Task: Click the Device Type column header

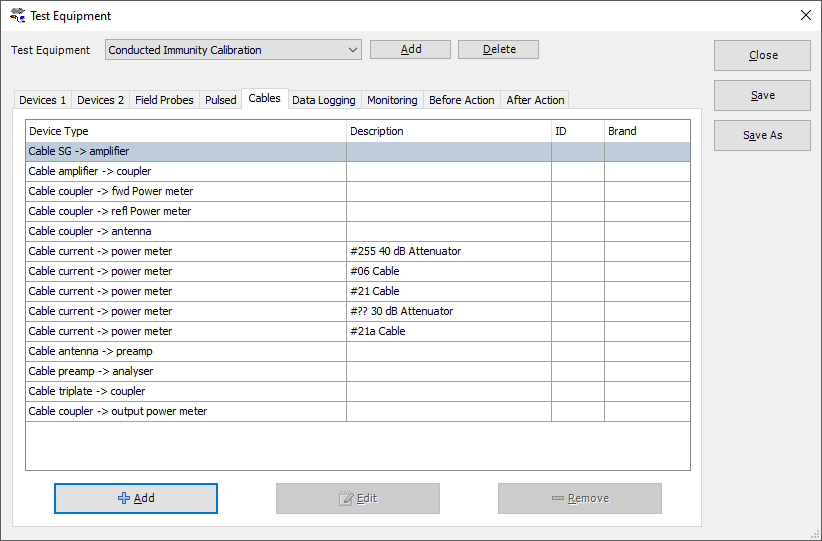Action: 186,131
